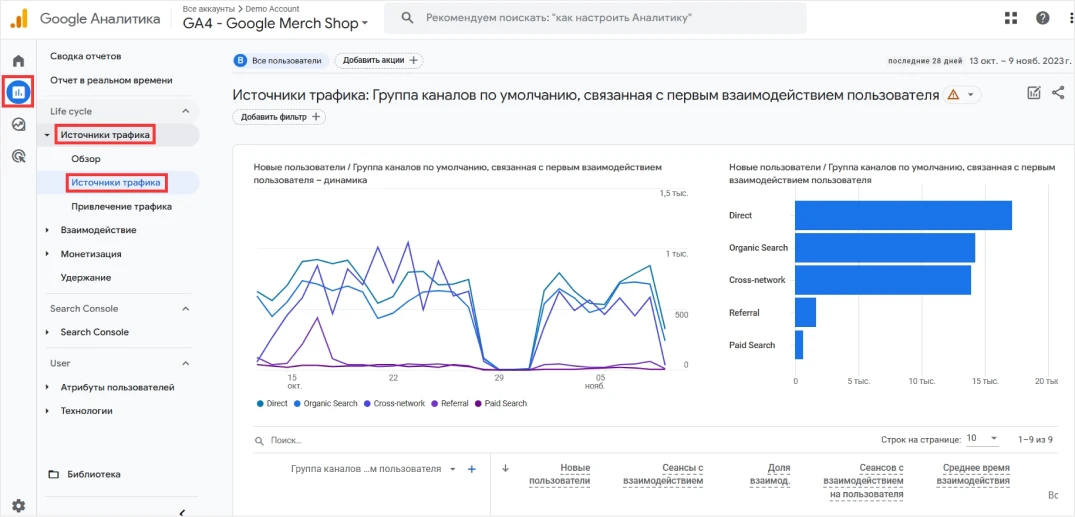Toggle Organic Search series in legend
Image resolution: width=1075 pixels, height=517 pixels.
point(326,403)
